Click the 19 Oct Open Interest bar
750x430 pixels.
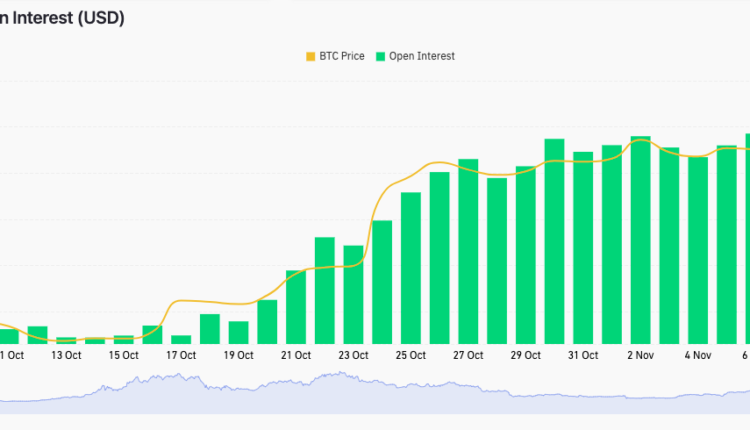(x=238, y=332)
